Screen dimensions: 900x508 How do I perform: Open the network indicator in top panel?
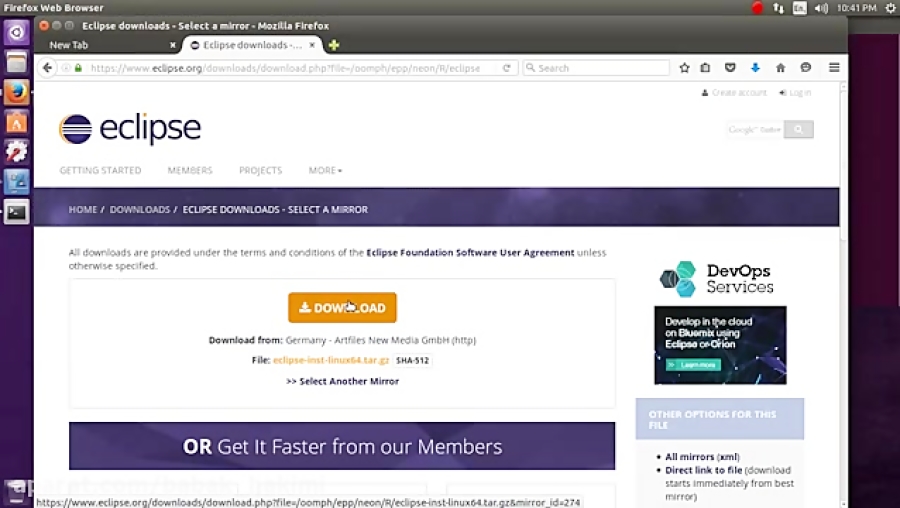click(778, 8)
